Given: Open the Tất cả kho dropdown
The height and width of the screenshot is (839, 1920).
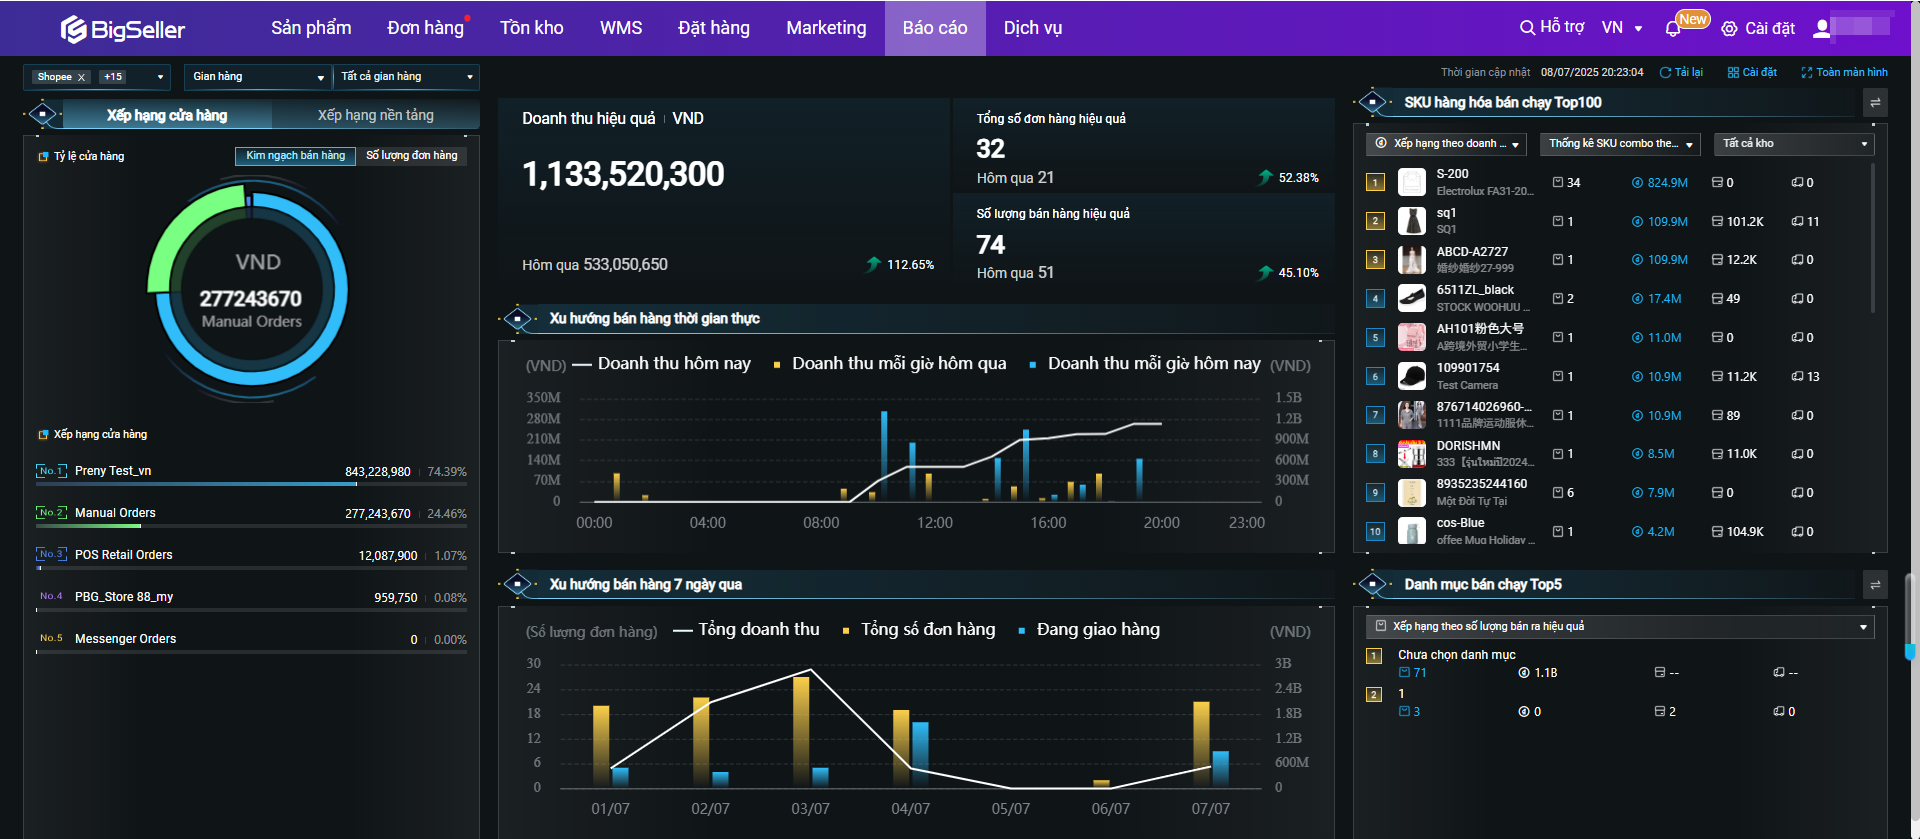Looking at the screenshot, I should pyautogui.click(x=1794, y=144).
